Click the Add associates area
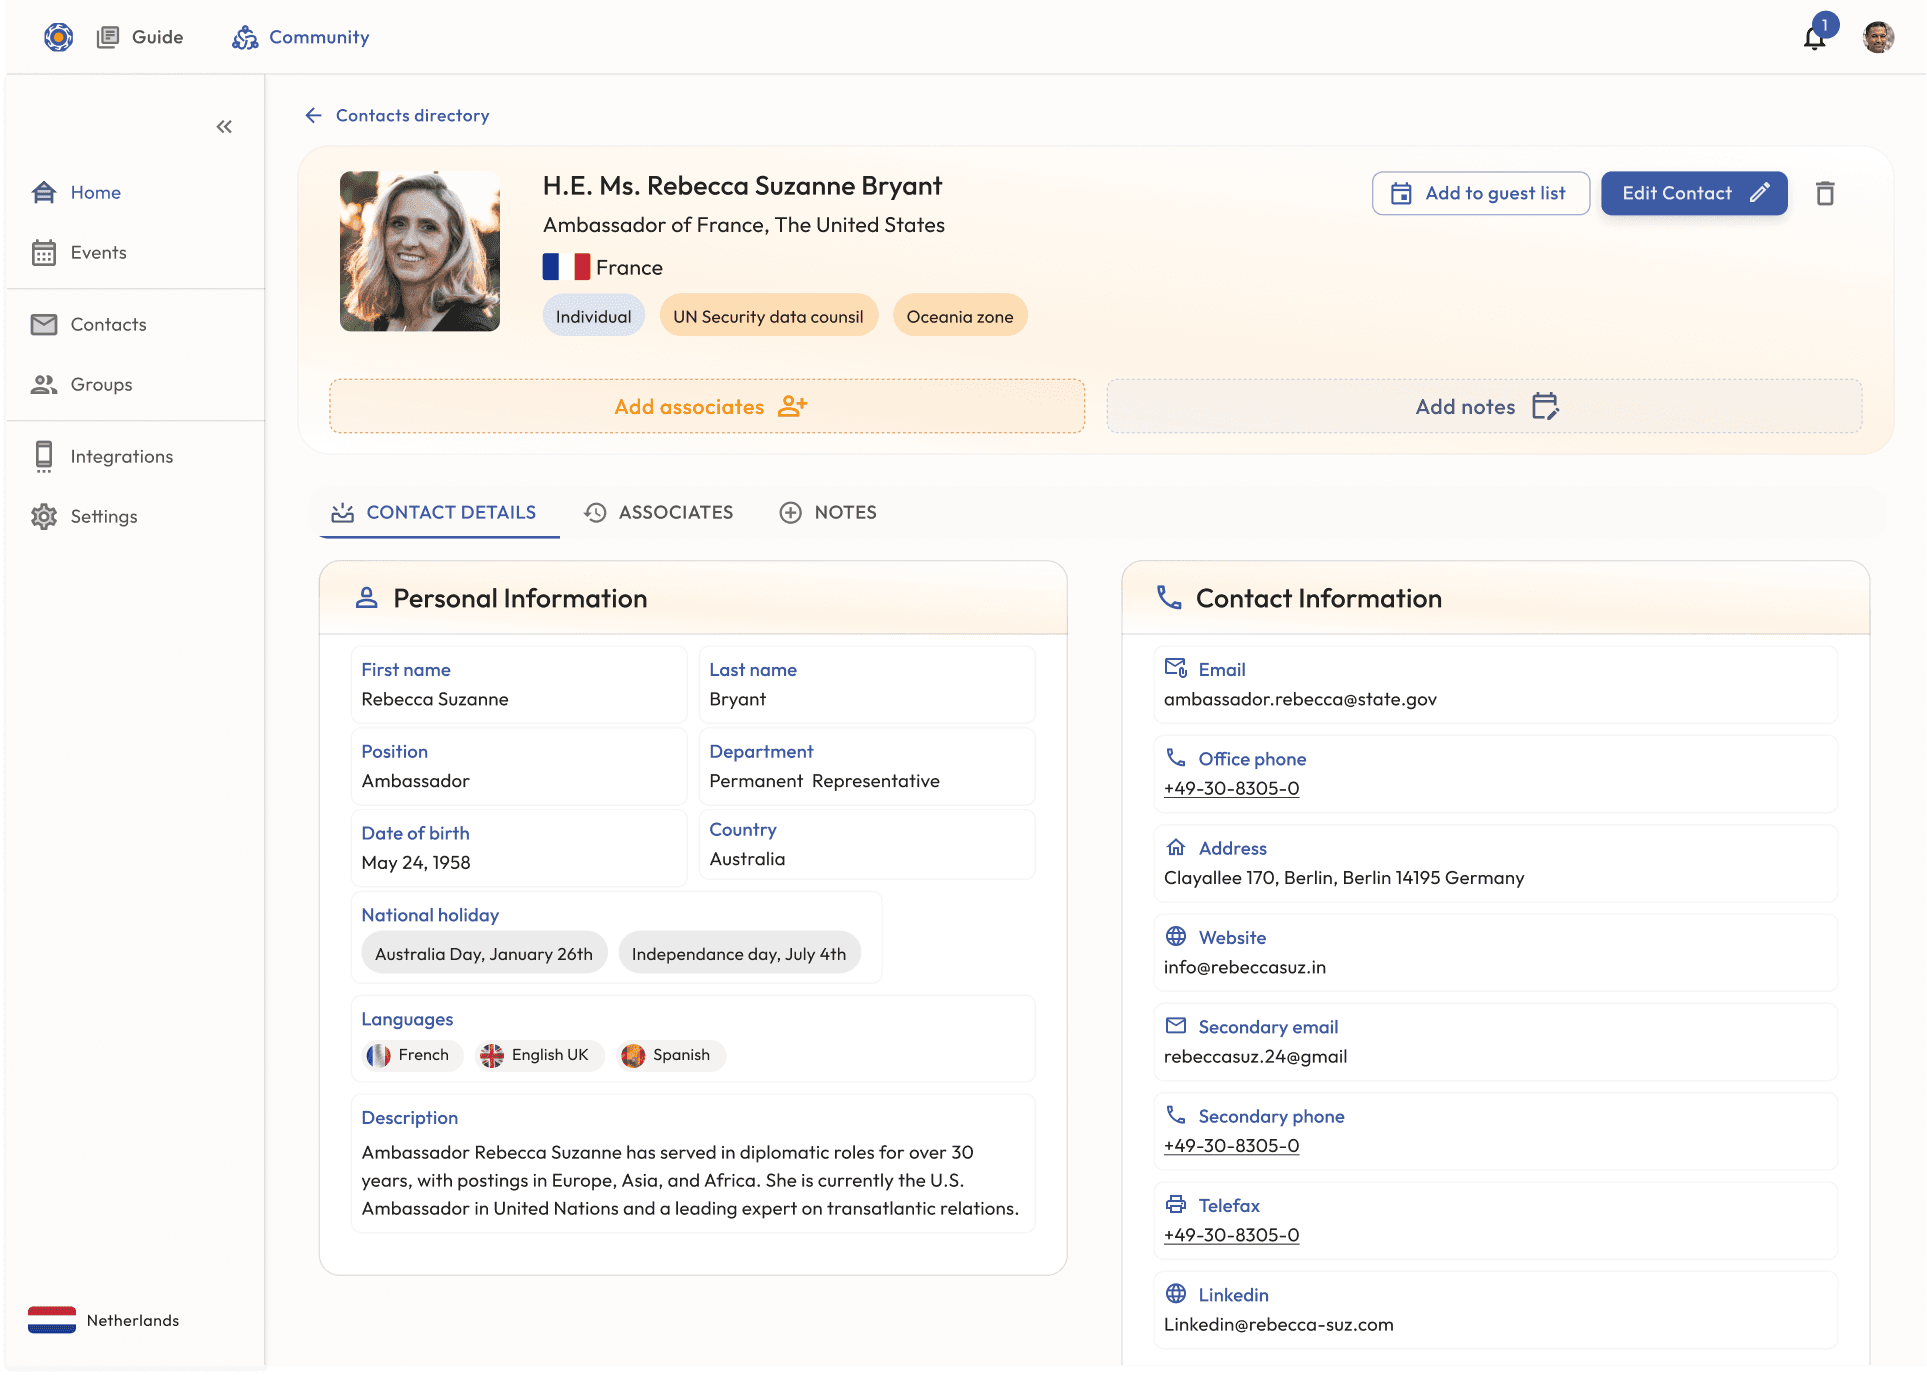This screenshot has width=1927, height=1375. pos(707,406)
